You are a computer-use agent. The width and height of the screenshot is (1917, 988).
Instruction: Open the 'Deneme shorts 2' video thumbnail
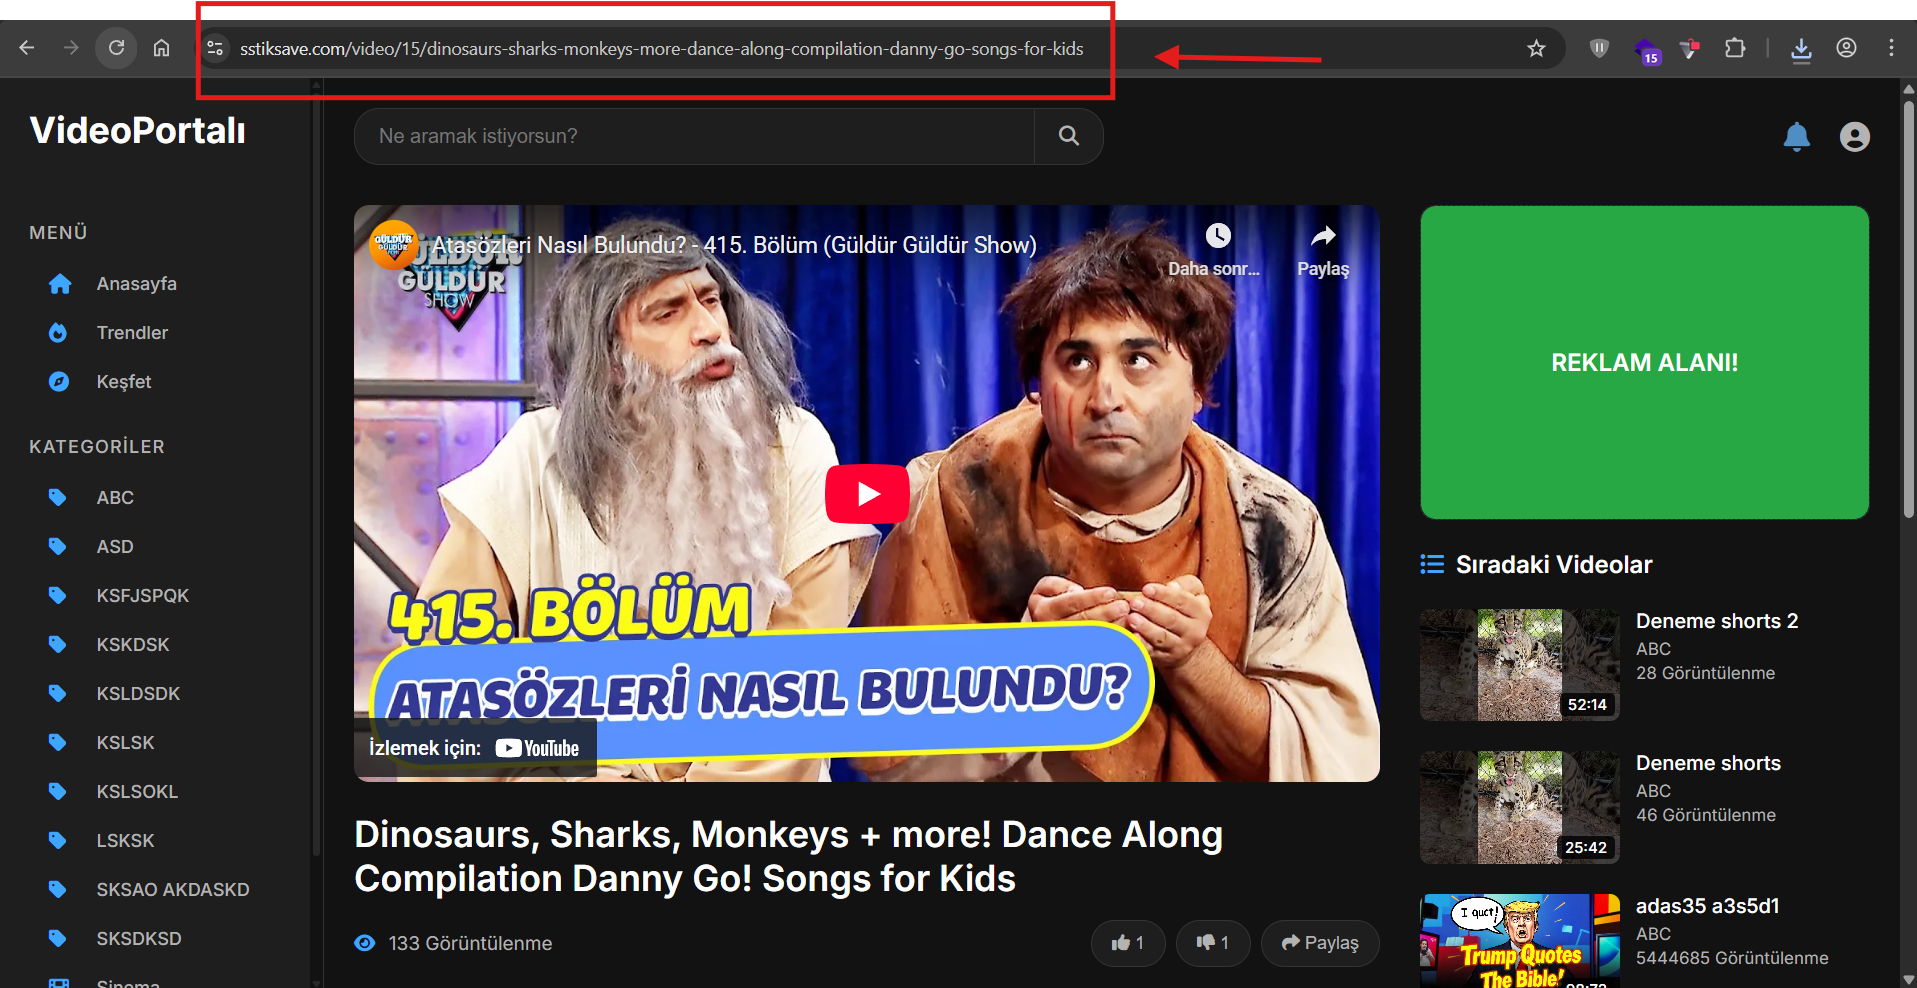[x=1520, y=665]
